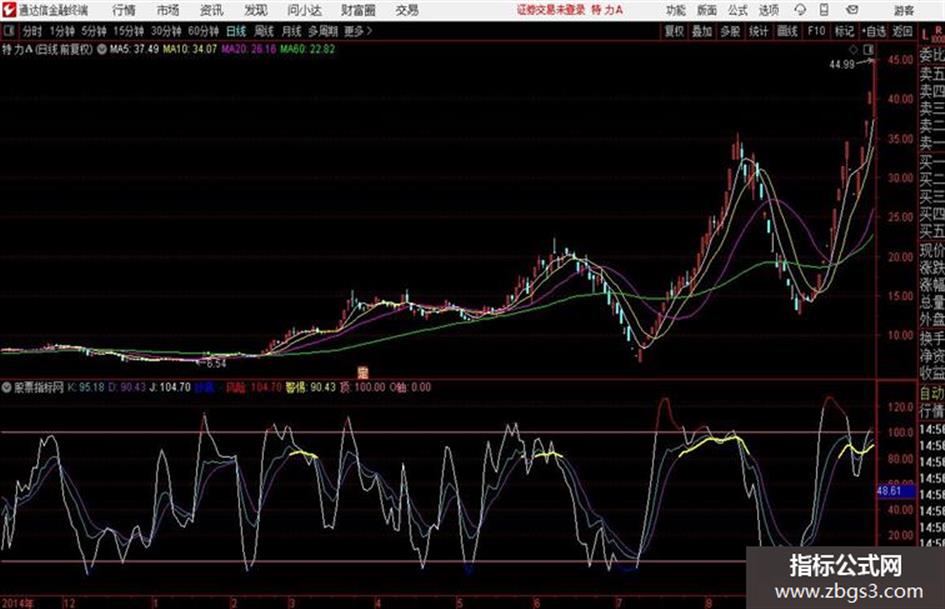The width and height of the screenshot is (945, 609).
Task: Click the 游客 user account label
Action: (904, 10)
